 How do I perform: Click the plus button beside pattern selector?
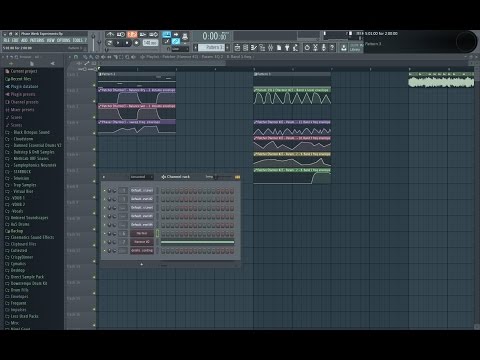228,48
